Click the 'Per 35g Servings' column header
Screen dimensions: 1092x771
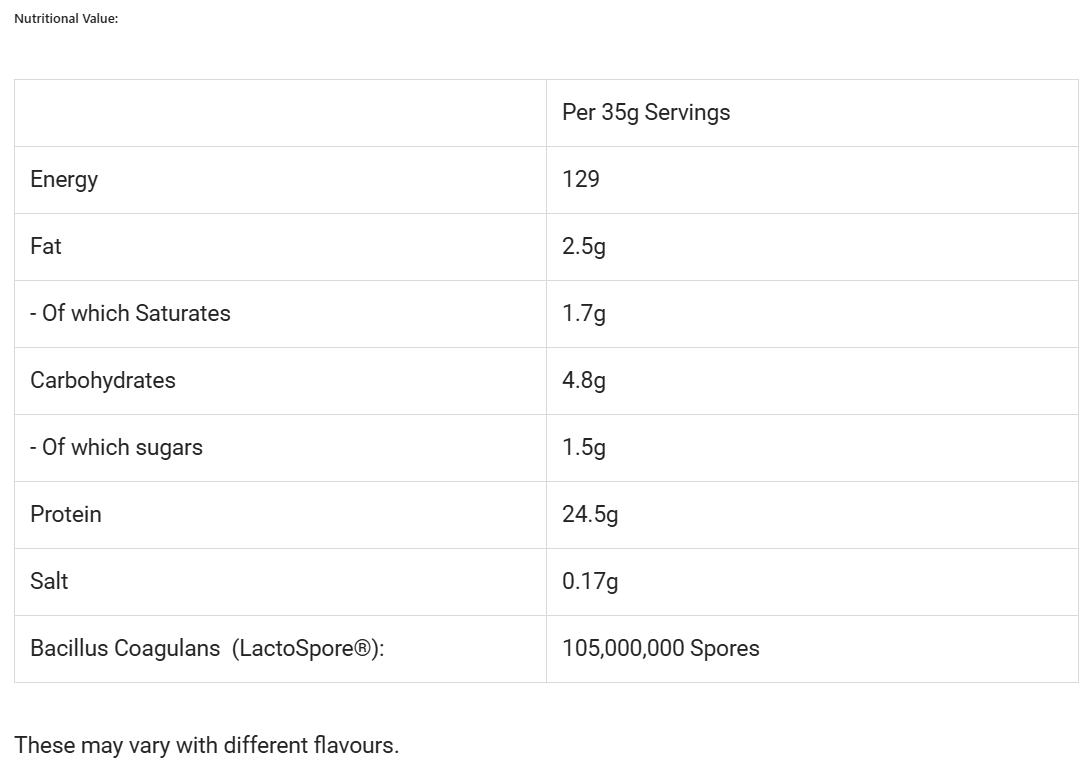(646, 113)
